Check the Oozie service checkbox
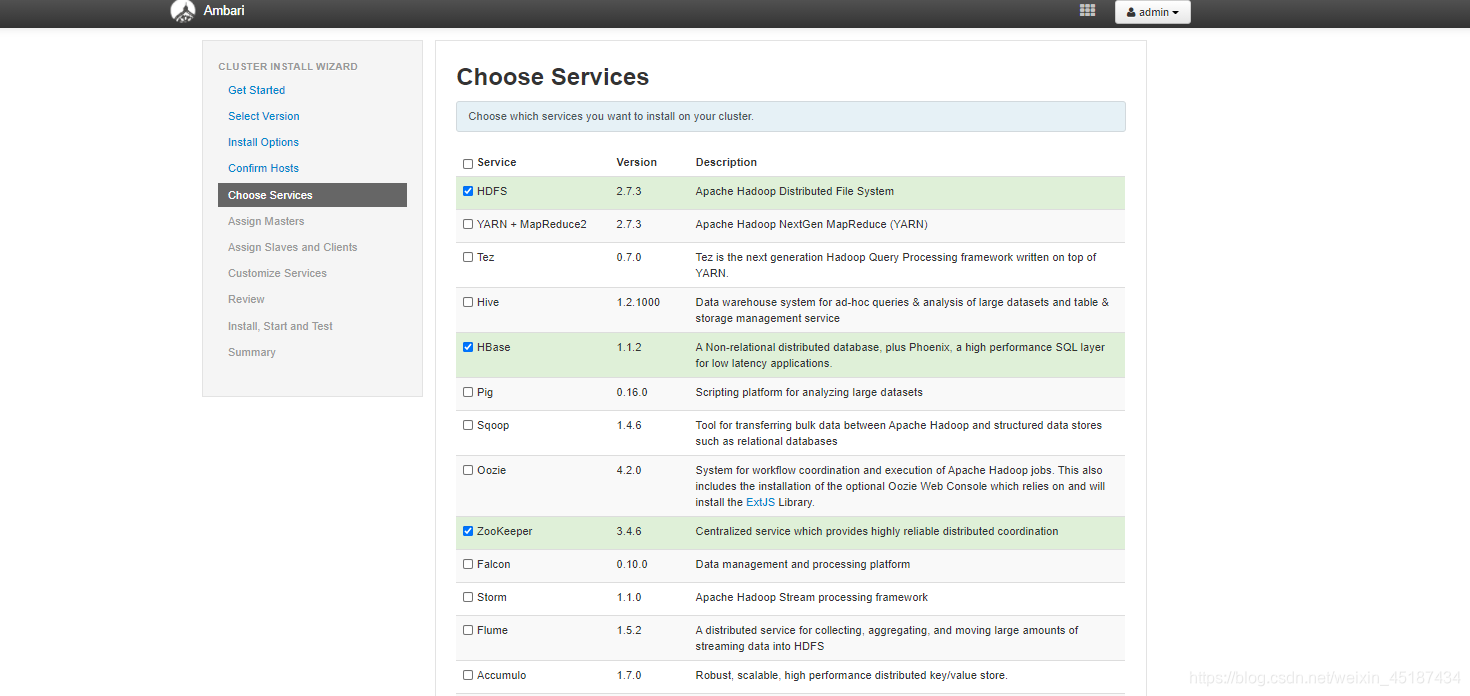Image resolution: width=1470 pixels, height=696 pixels. [x=468, y=470]
